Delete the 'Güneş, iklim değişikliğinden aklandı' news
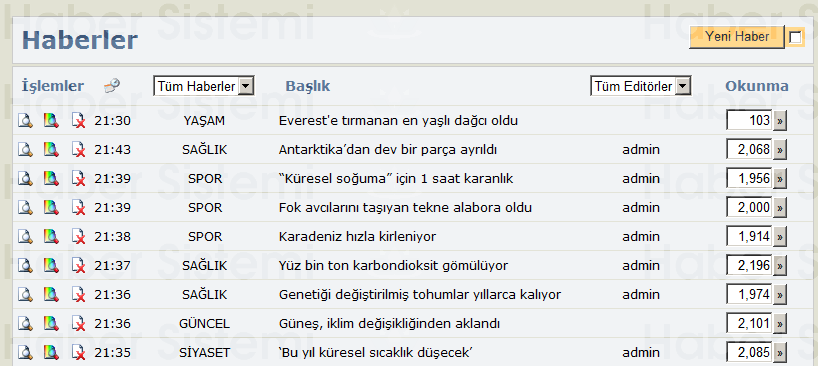Viewport: 818px width, 366px height. tap(78, 324)
